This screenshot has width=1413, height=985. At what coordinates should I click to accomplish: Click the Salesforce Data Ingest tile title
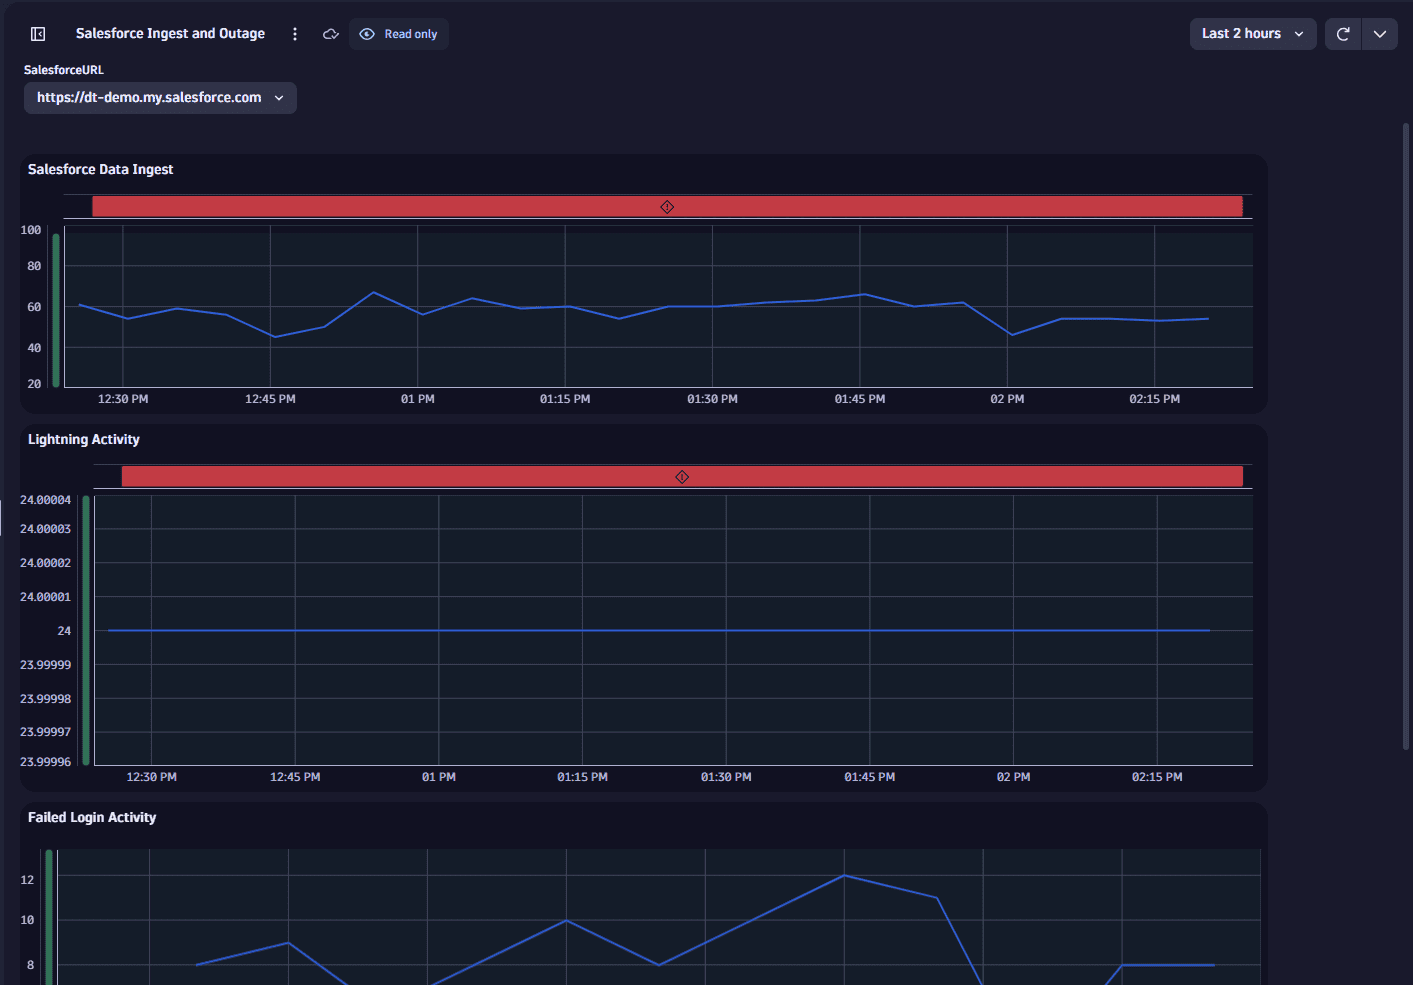(100, 170)
